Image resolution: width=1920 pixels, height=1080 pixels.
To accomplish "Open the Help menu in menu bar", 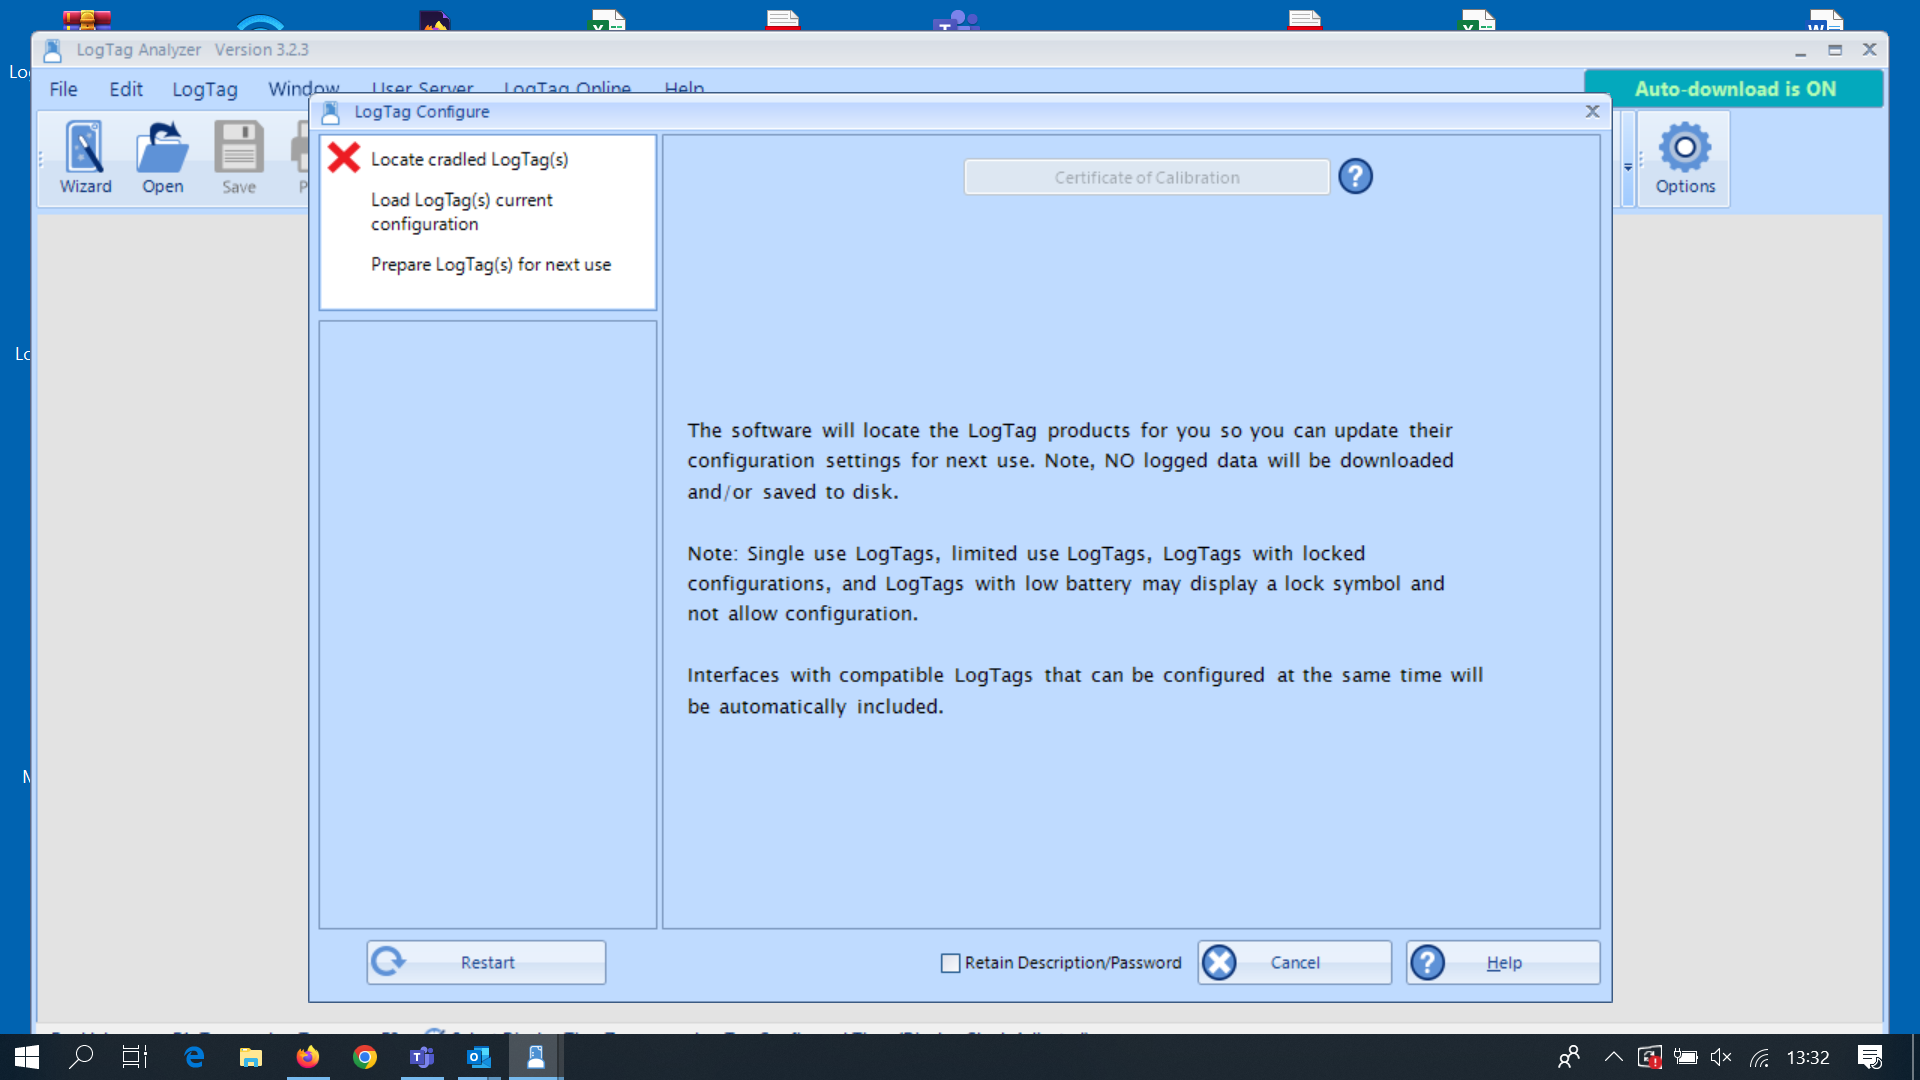I will click(684, 88).
